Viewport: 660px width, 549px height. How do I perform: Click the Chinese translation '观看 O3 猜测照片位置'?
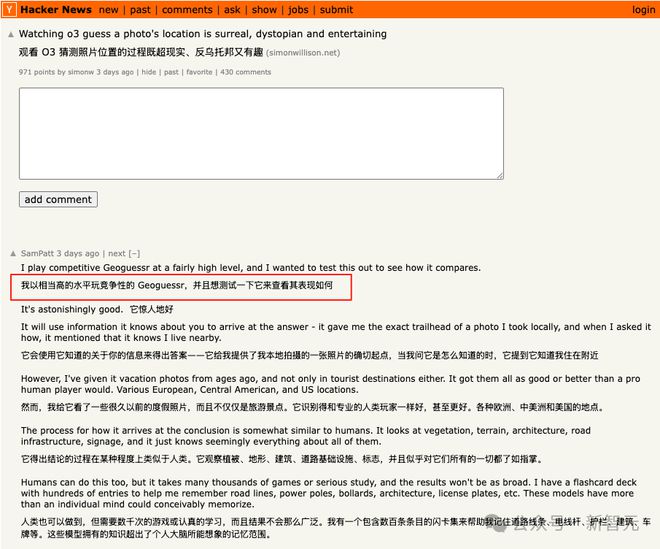click(141, 52)
